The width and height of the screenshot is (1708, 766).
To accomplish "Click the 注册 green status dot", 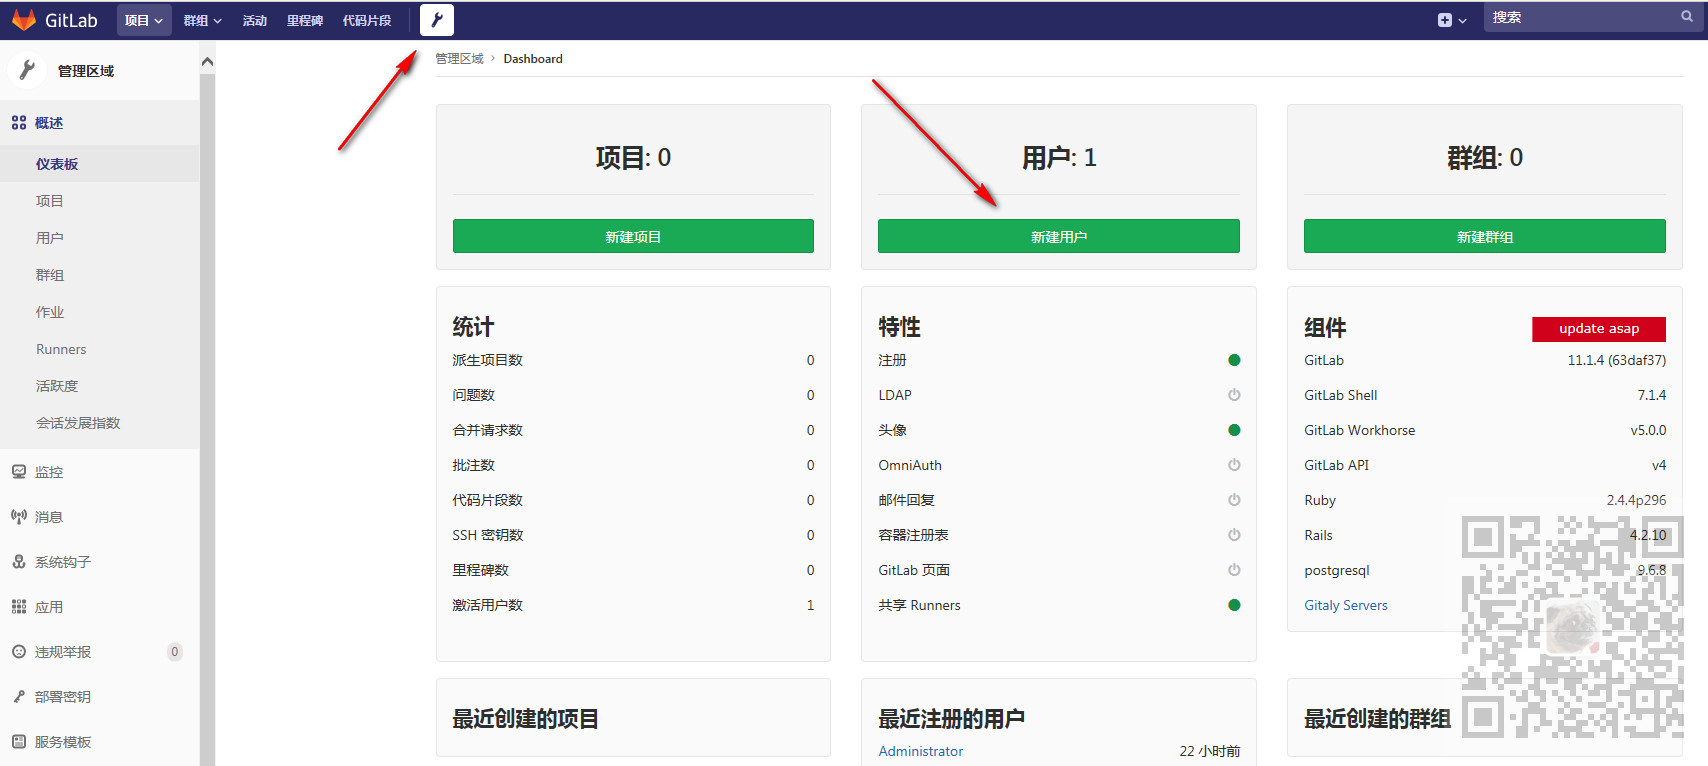I will pos(1234,360).
